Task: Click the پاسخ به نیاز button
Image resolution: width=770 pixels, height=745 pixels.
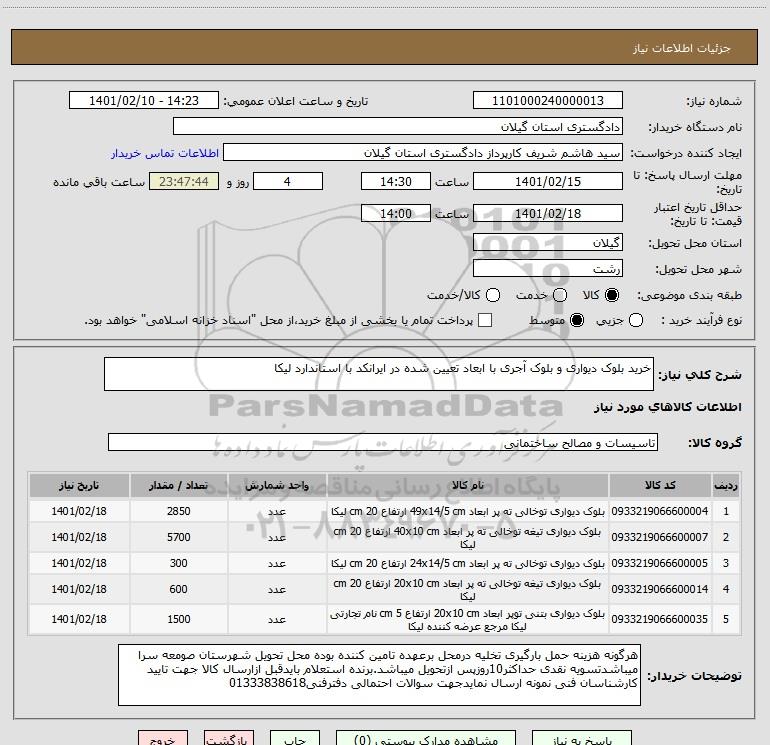Action: (x=582, y=739)
